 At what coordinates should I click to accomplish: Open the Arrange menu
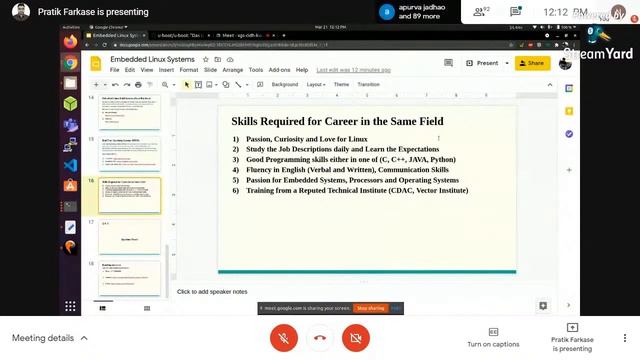pos(233,70)
